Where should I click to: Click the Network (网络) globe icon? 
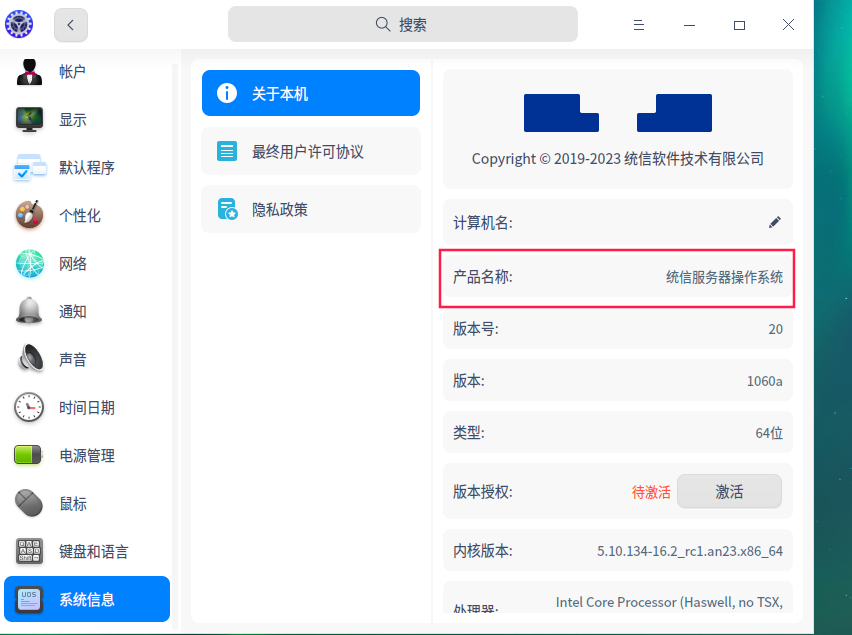click(x=29, y=264)
